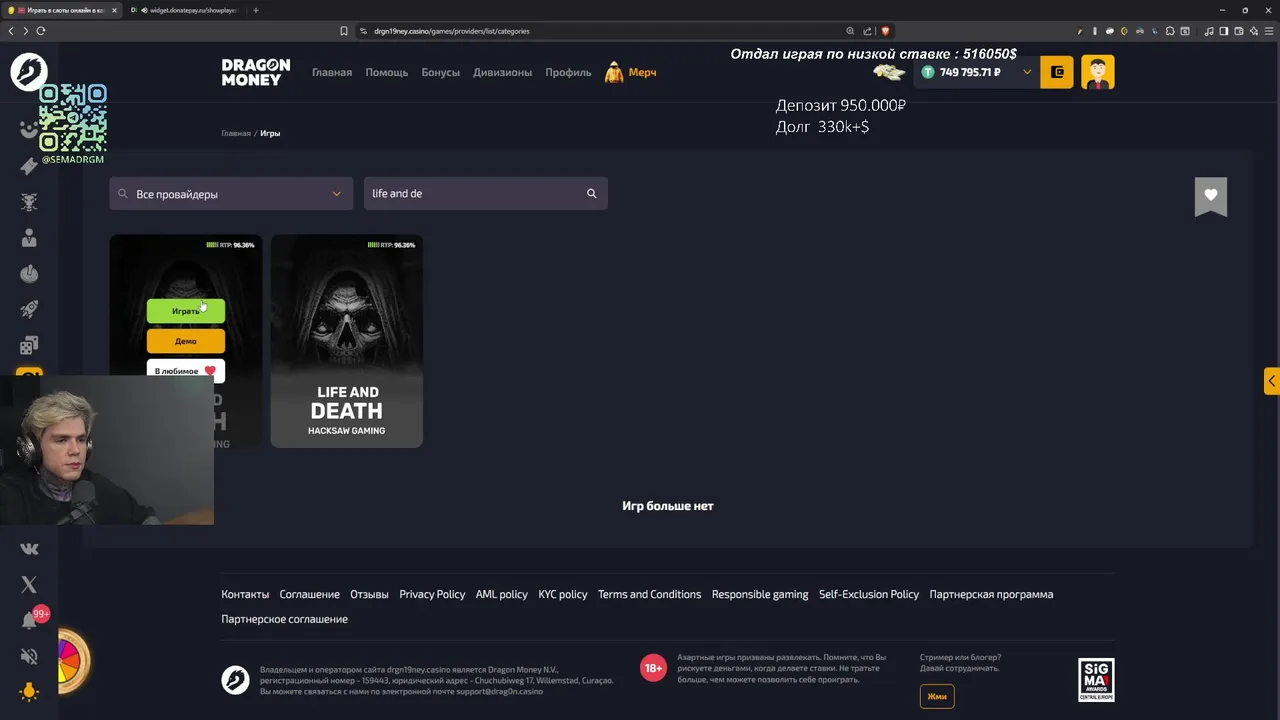Click the Dragon Money round logo in the sidebar

pyautogui.click(x=29, y=72)
